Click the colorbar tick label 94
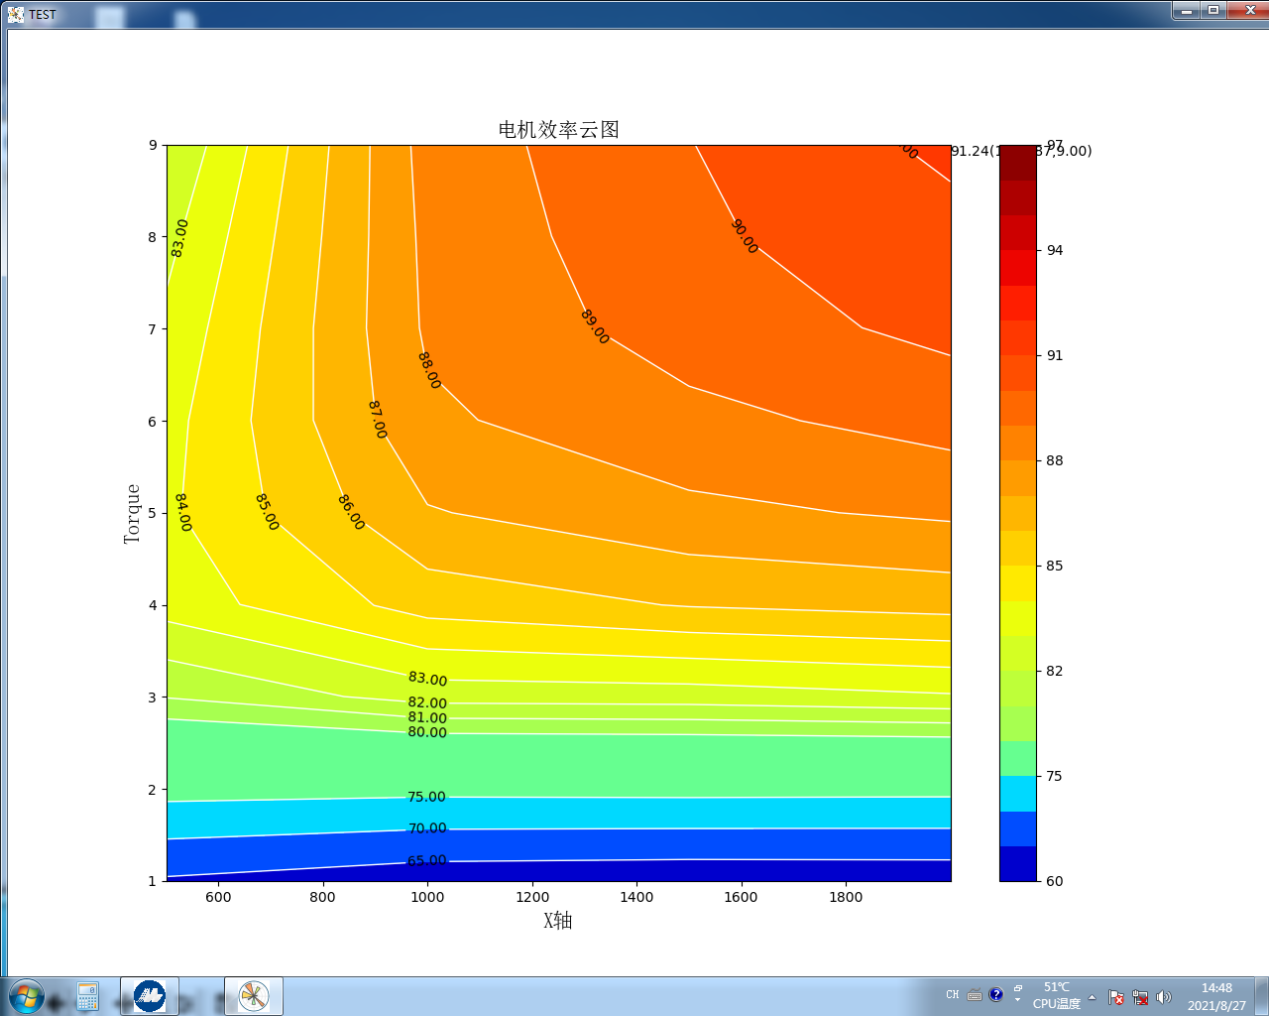 tap(1055, 250)
